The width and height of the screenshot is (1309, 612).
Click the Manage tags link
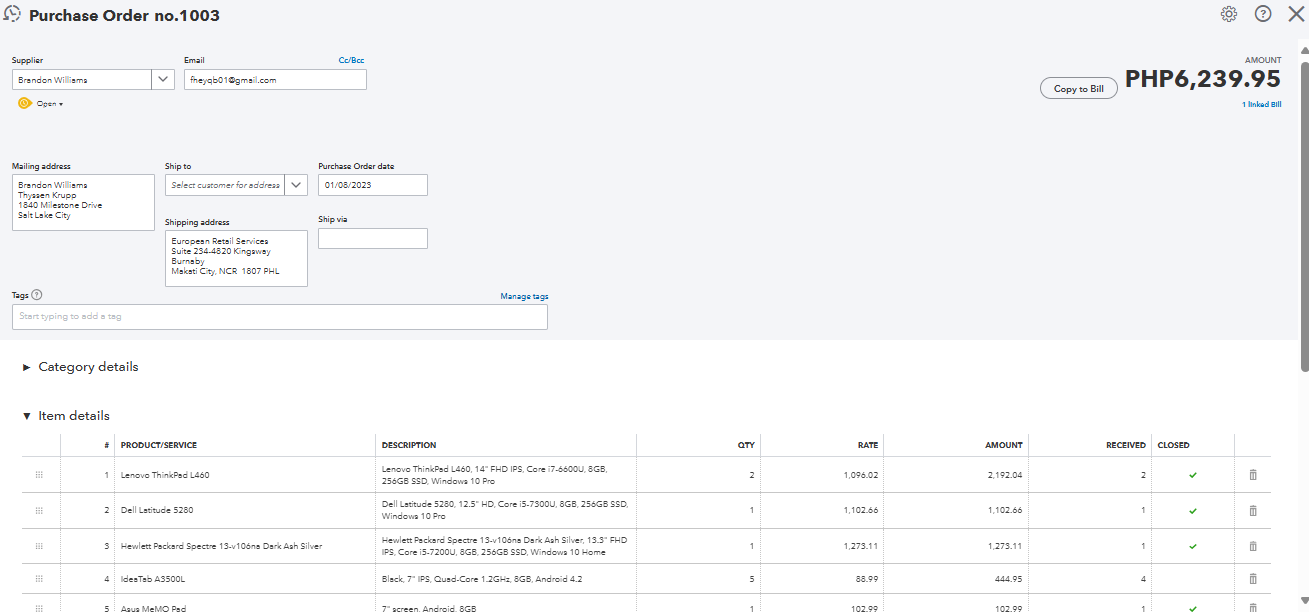click(524, 297)
